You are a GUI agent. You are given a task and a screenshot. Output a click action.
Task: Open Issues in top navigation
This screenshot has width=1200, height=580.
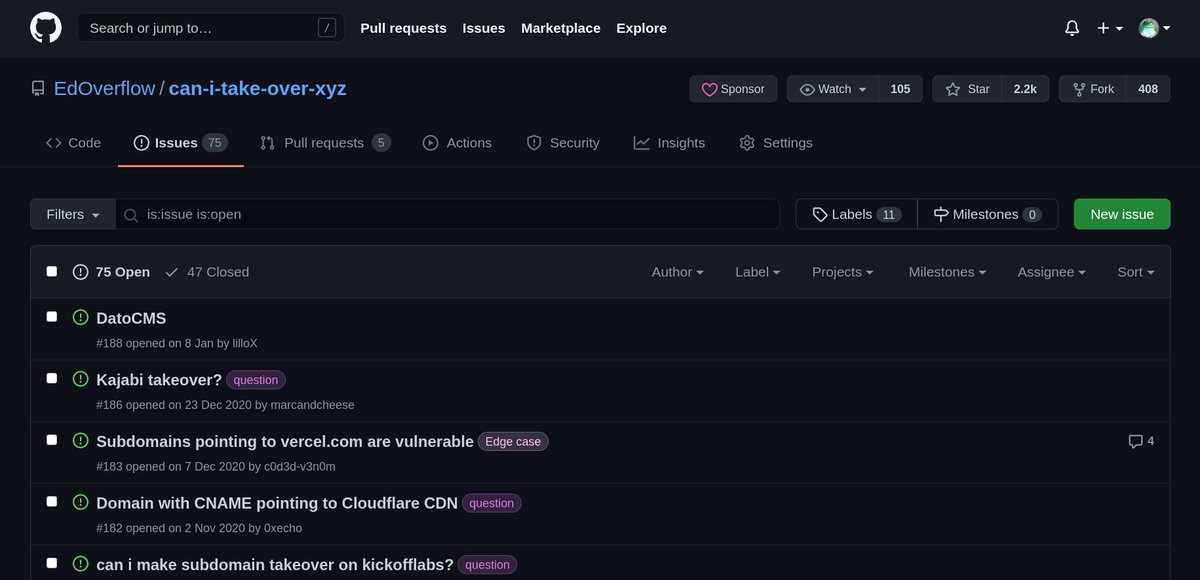pos(484,28)
